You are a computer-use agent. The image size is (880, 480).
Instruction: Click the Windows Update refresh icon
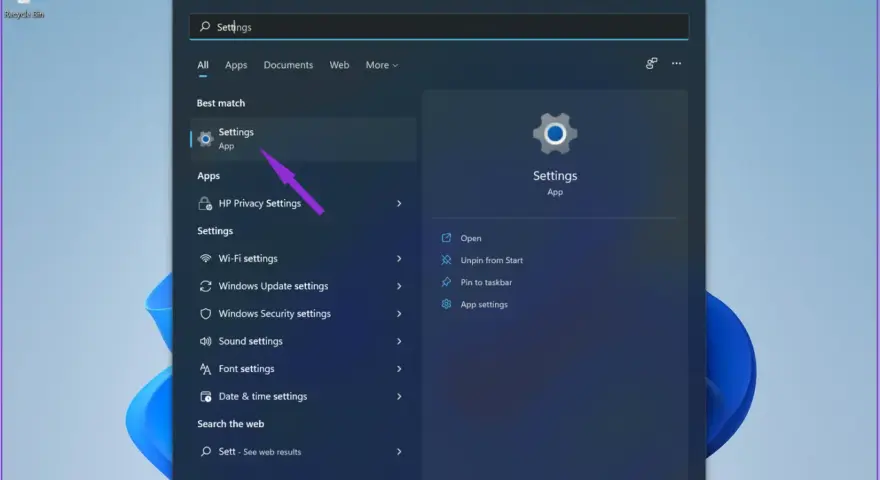coord(205,286)
